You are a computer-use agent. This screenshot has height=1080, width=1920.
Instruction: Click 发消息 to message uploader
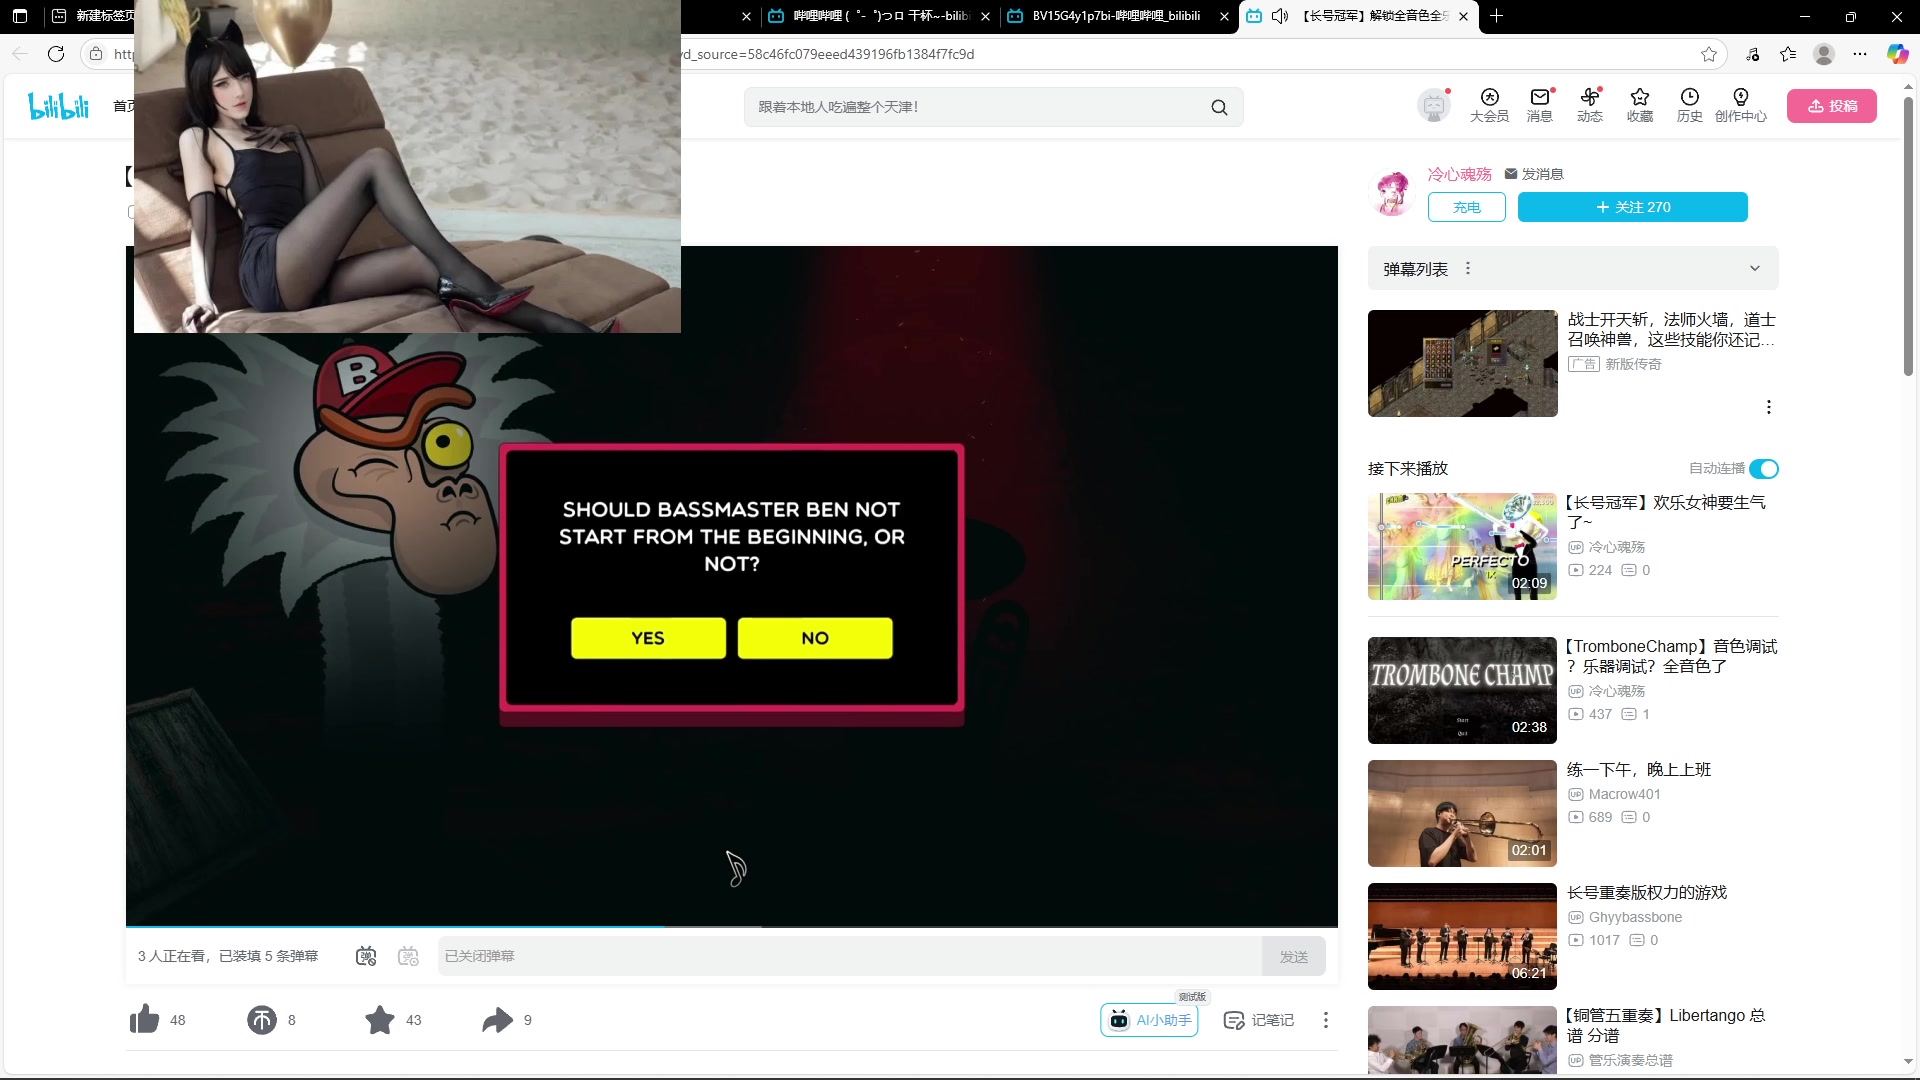tap(1534, 174)
